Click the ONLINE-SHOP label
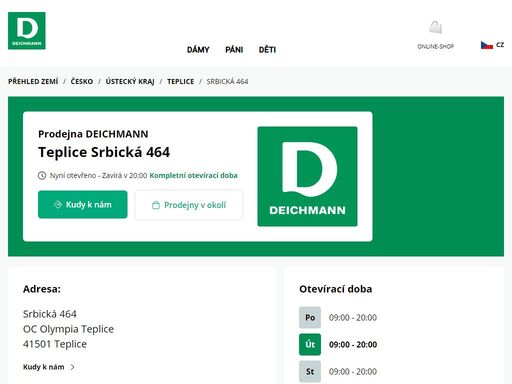 [x=435, y=46]
